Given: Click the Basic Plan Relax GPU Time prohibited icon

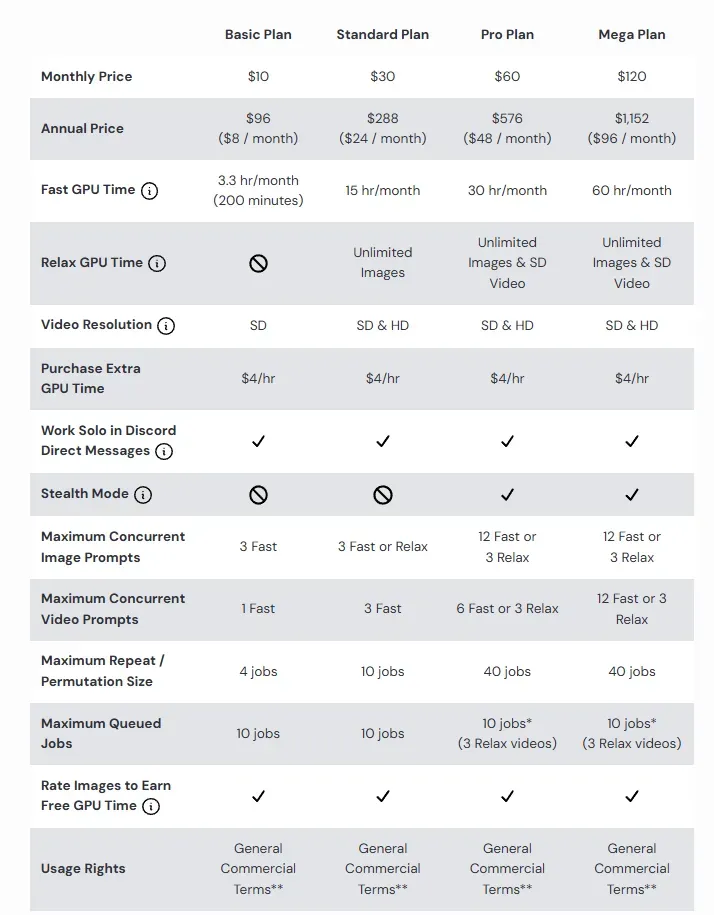Looking at the screenshot, I should [x=258, y=263].
